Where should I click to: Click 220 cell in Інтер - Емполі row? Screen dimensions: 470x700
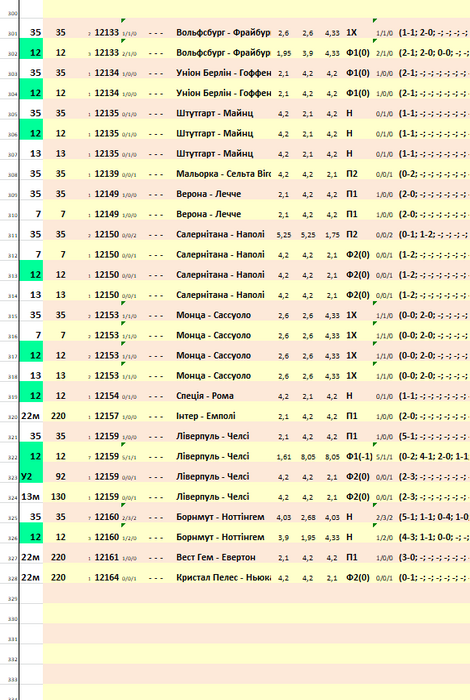58,416
